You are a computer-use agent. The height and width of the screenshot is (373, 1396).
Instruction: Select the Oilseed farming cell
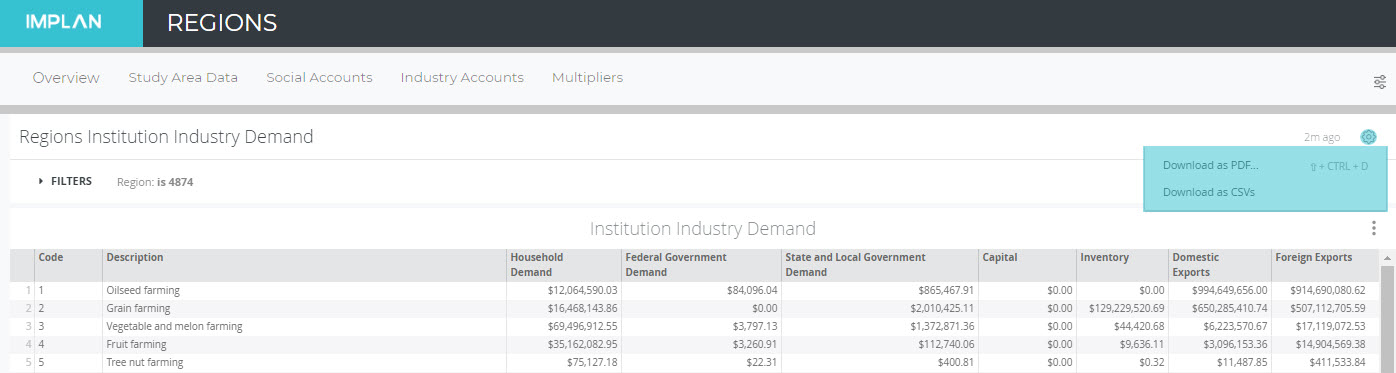pyautogui.click(x=143, y=290)
